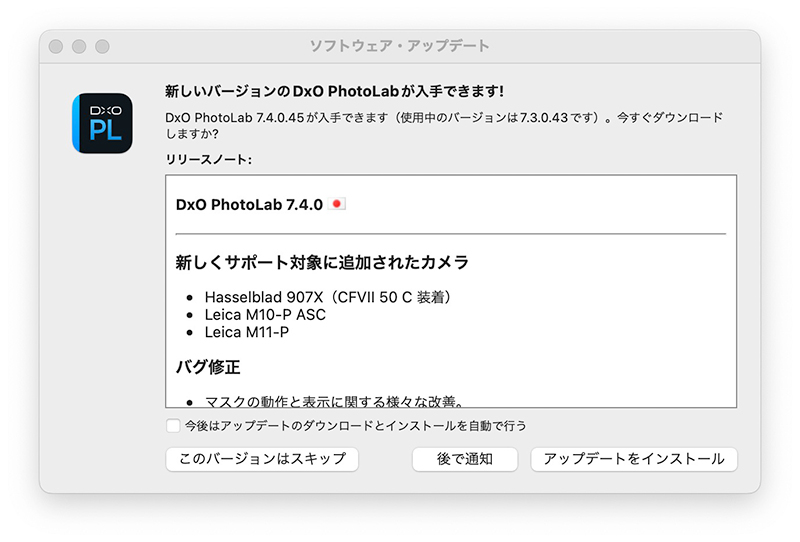Click the Hasselblad 907X list entry
800x542 pixels.
pos(328,297)
